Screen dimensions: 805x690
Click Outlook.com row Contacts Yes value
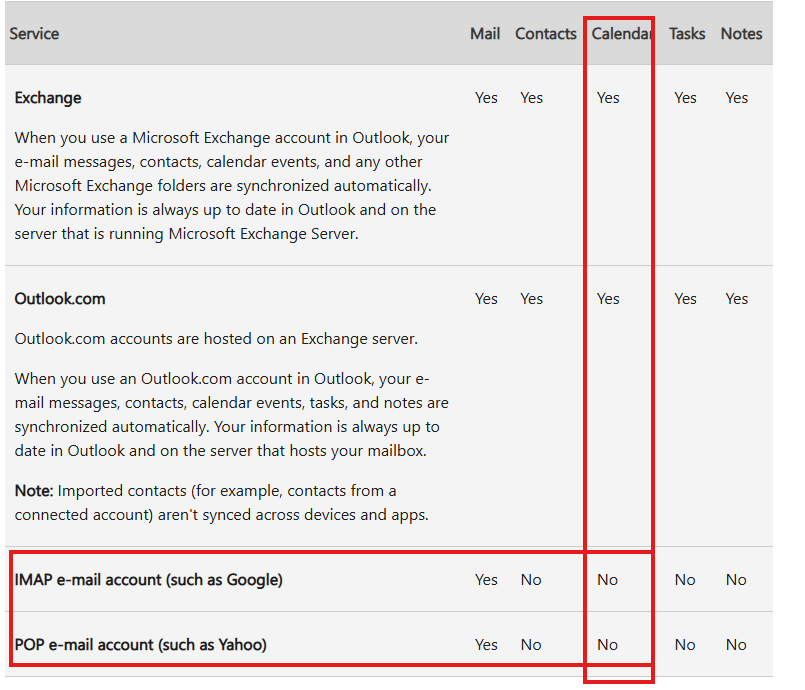[x=531, y=299]
